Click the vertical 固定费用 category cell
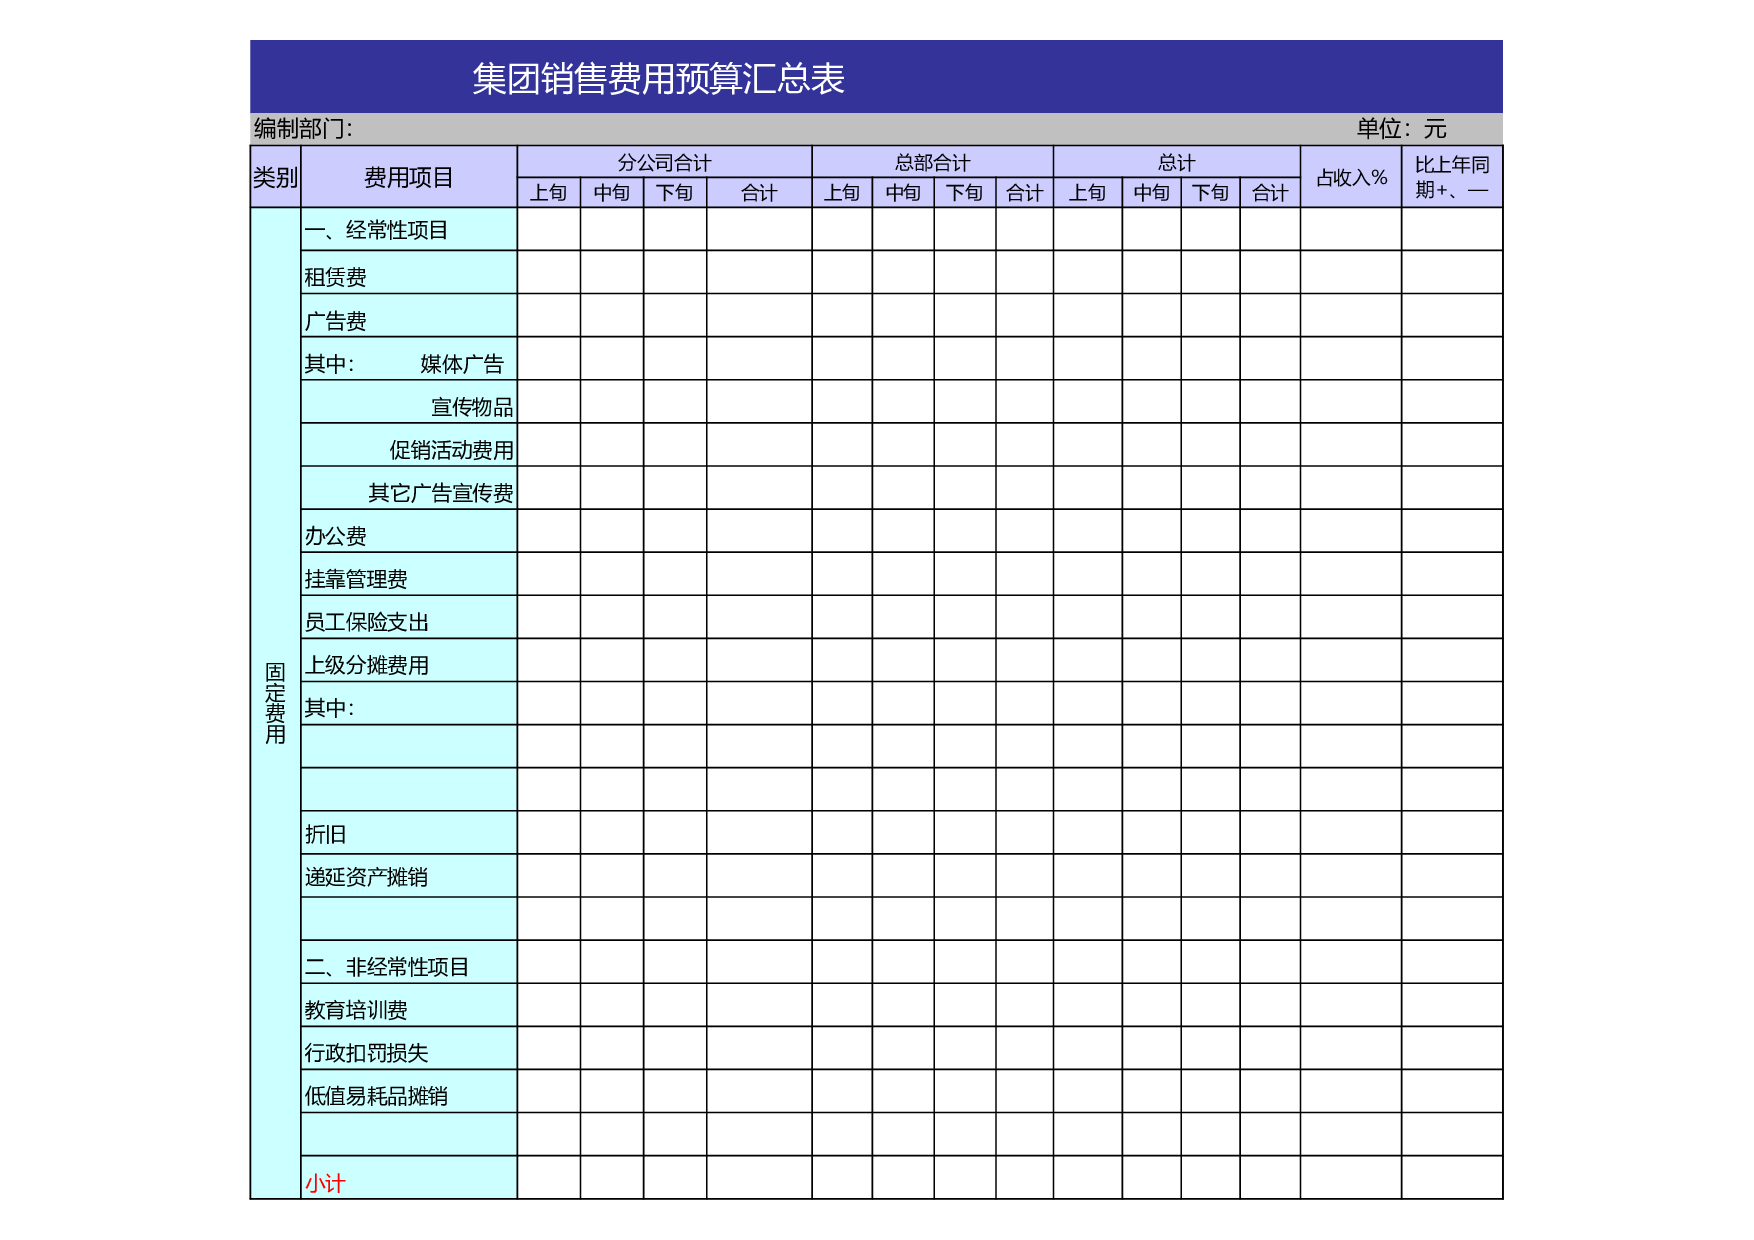 pos(275,703)
